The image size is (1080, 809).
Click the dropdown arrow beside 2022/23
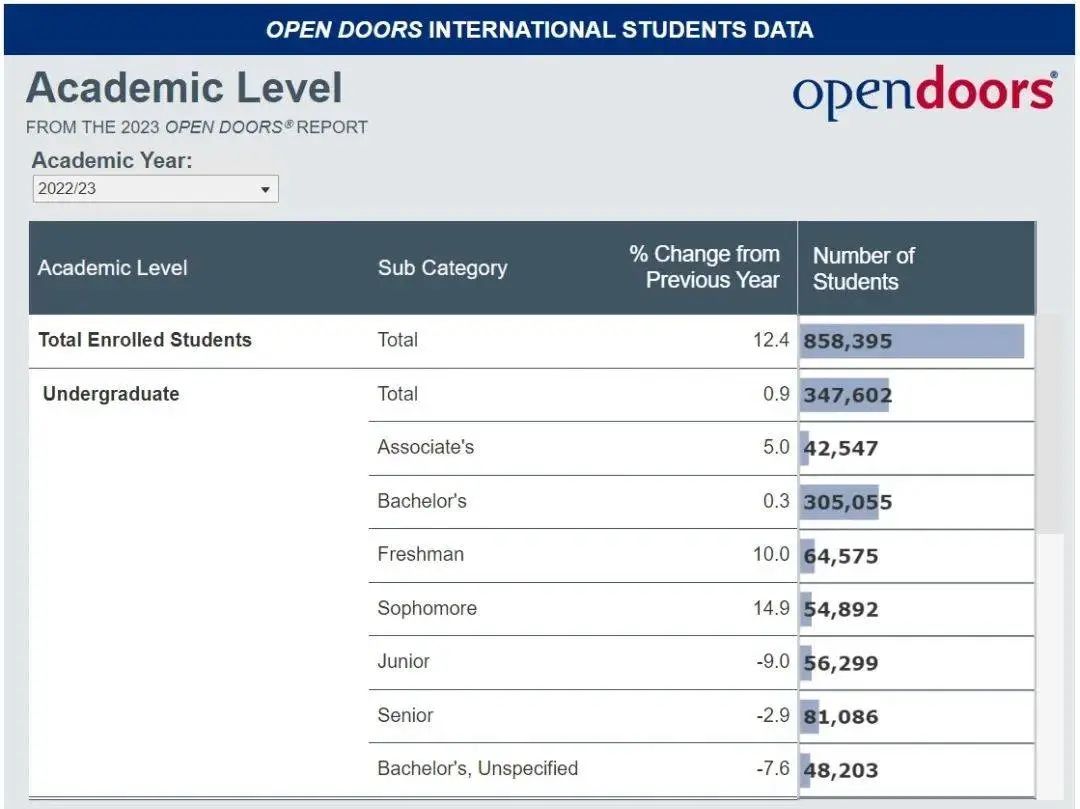[x=264, y=189]
